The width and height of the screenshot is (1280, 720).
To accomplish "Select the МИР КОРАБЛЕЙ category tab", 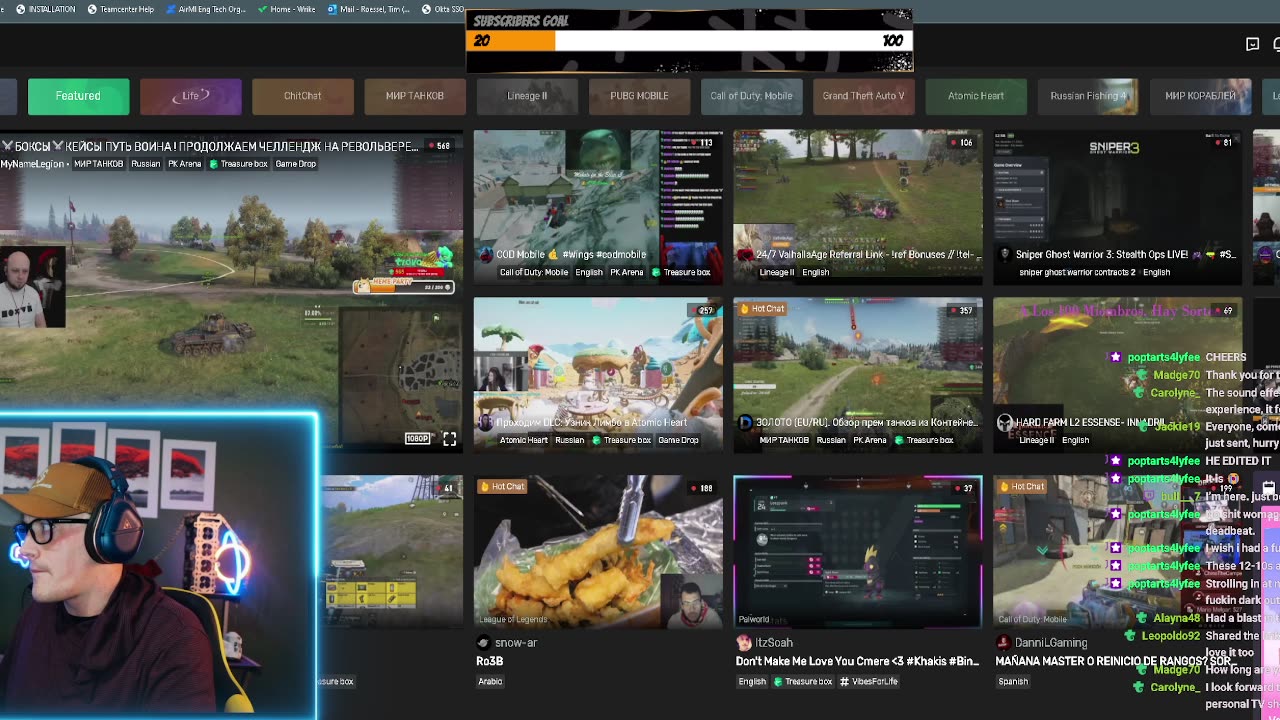I will (x=1200, y=96).
